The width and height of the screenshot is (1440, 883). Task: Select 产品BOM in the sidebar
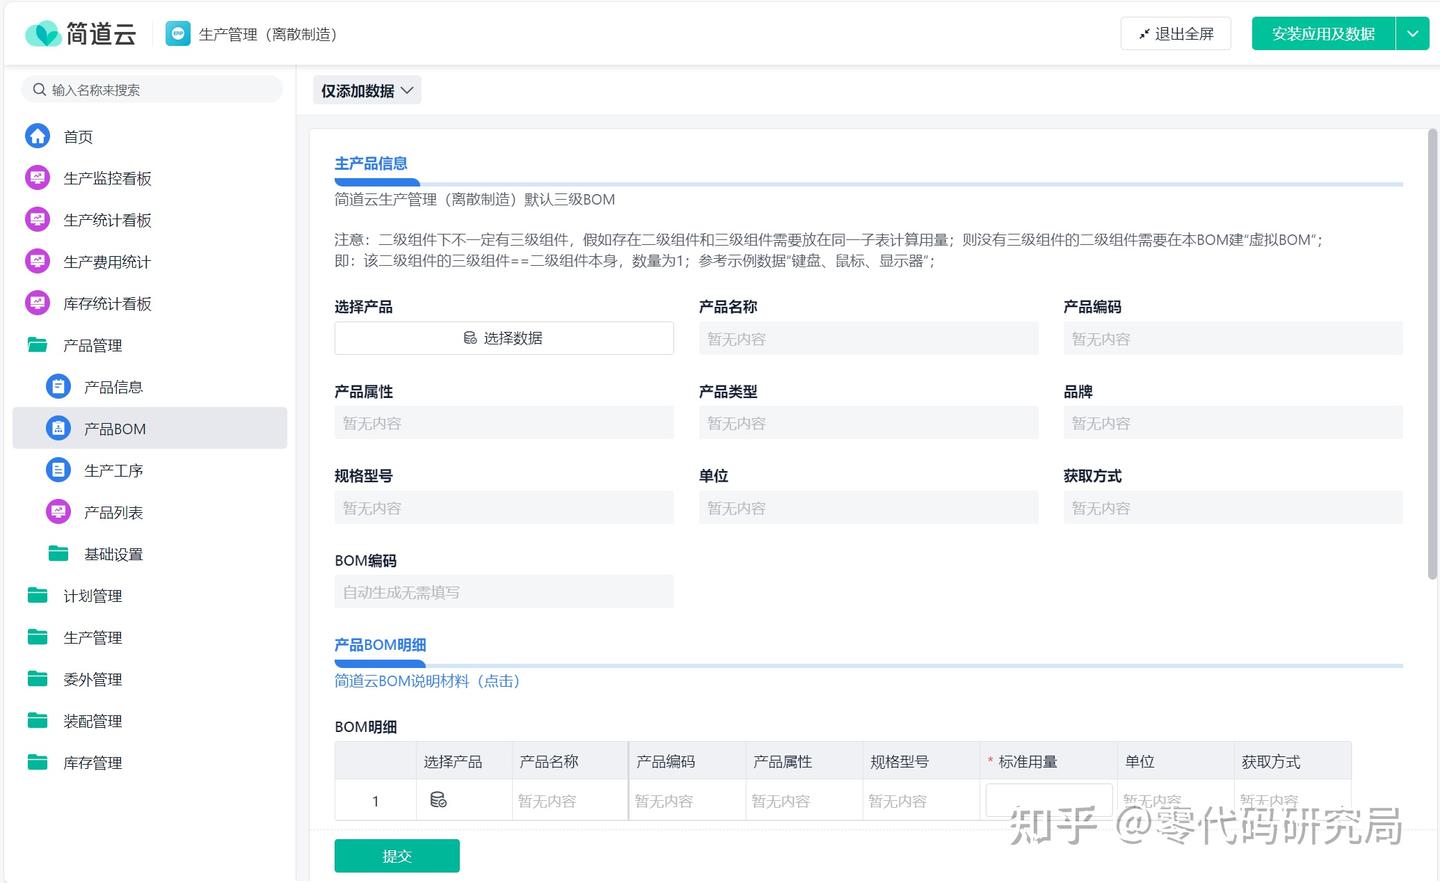point(114,429)
